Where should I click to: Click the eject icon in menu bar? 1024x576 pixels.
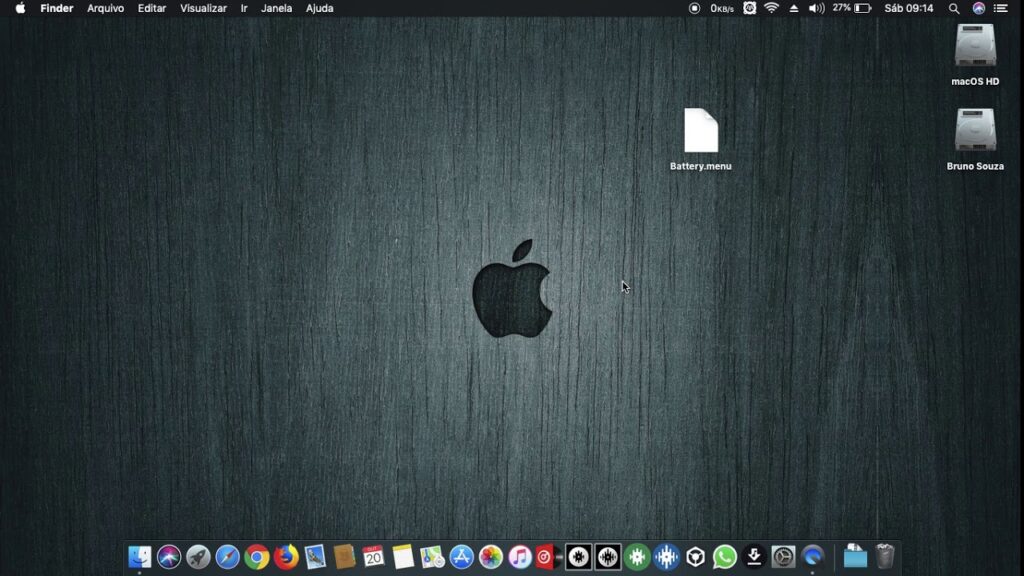coord(794,8)
